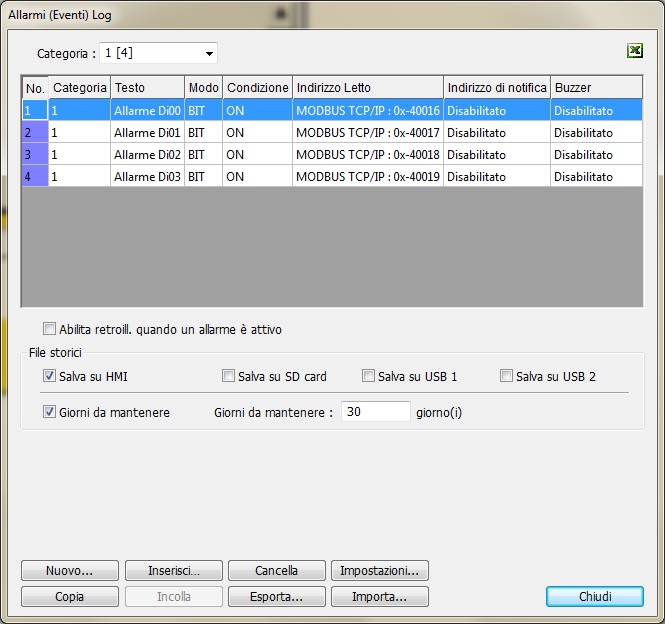Select the Allarme Di00 text cell
Viewport: 665px width, 624px height.
click(148, 110)
